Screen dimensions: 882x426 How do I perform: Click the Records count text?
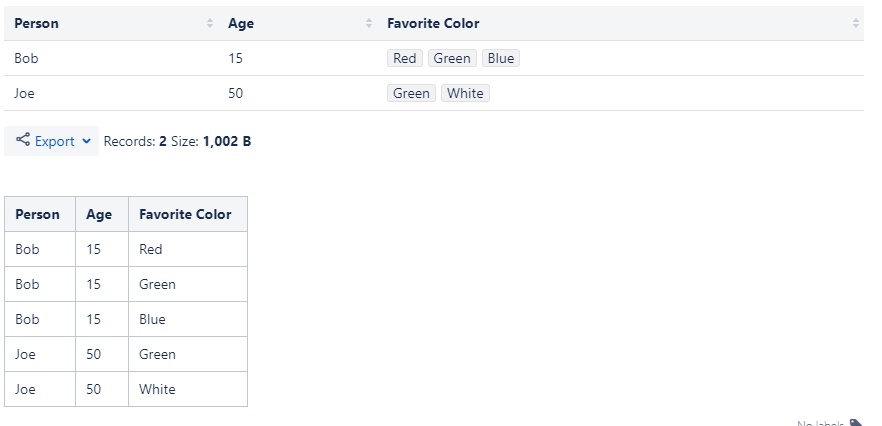click(x=135, y=141)
